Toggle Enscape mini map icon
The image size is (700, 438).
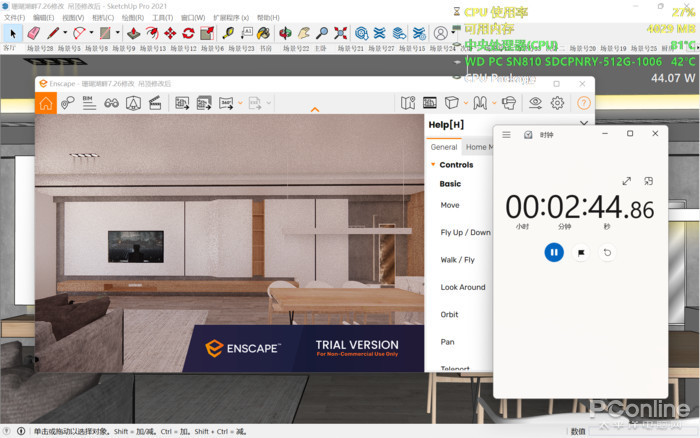408,103
